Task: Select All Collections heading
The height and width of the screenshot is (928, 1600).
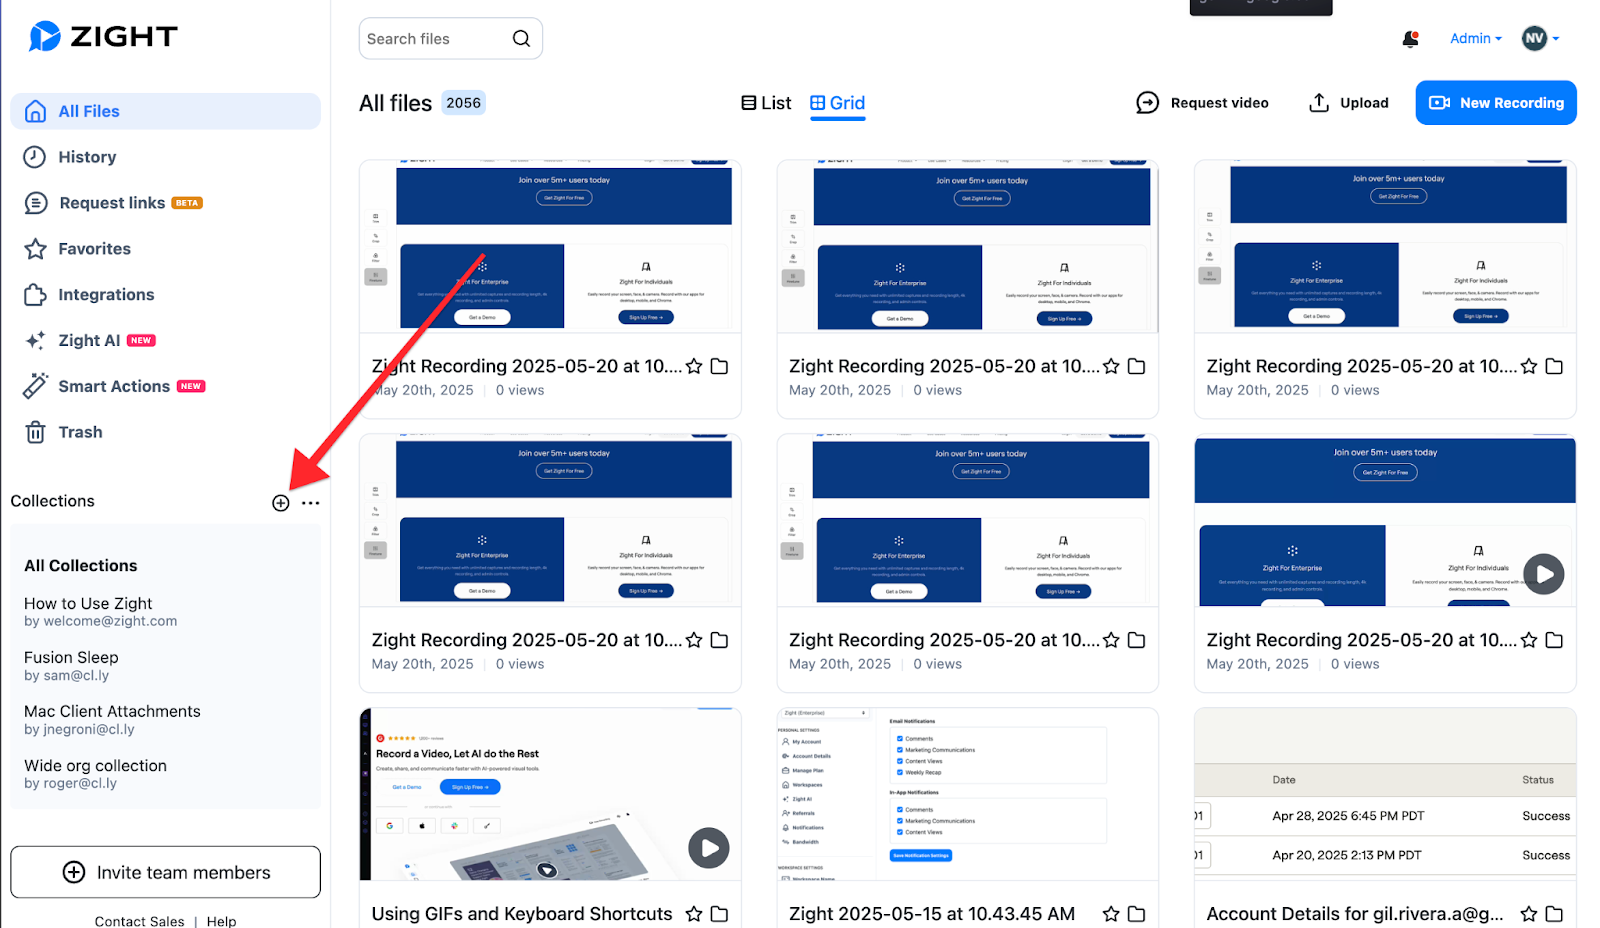Action: tap(81, 566)
